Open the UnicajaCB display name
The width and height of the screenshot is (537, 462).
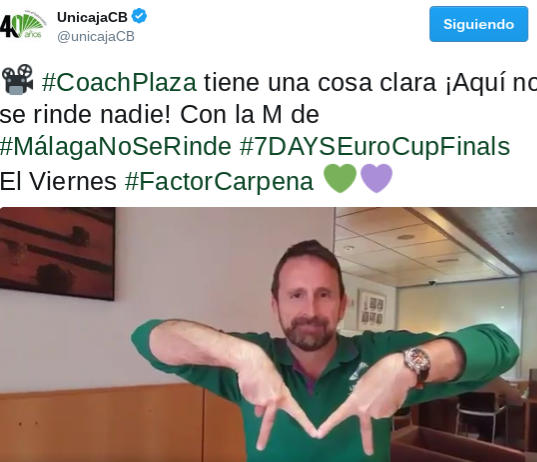click(92, 17)
